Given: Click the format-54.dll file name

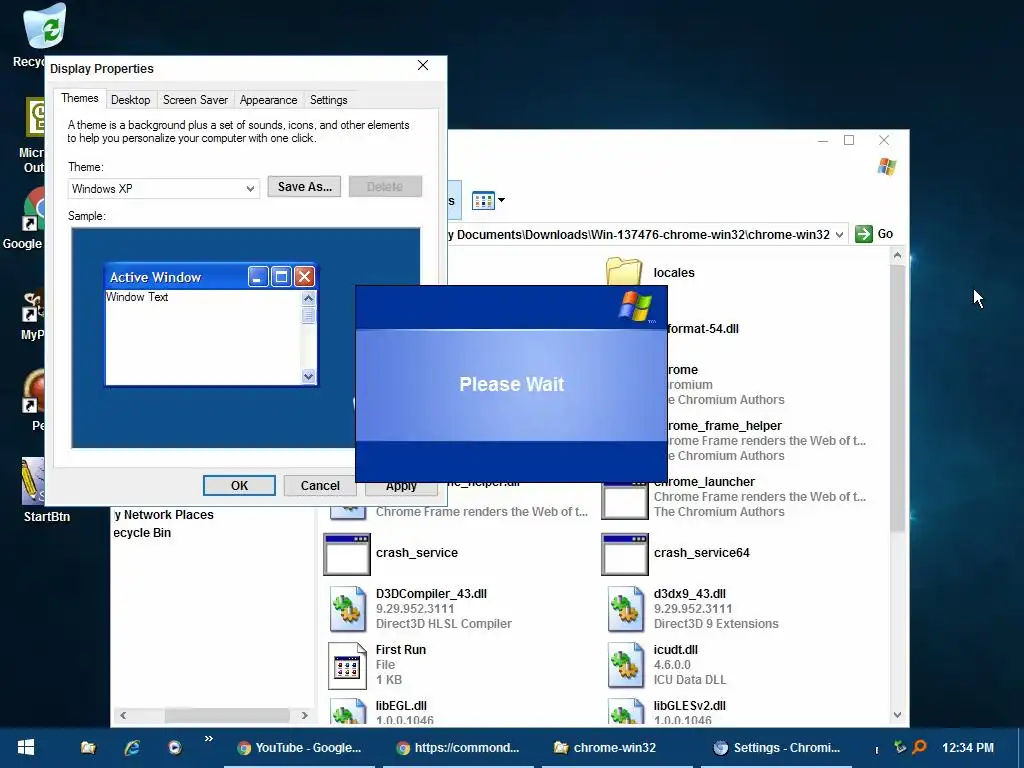Looking at the screenshot, I should (x=703, y=328).
